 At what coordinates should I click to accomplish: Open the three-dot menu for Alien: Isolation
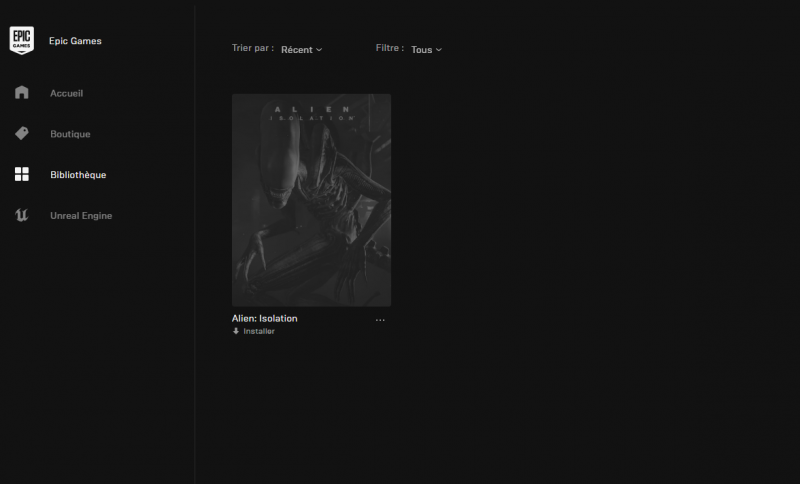pyautogui.click(x=380, y=320)
